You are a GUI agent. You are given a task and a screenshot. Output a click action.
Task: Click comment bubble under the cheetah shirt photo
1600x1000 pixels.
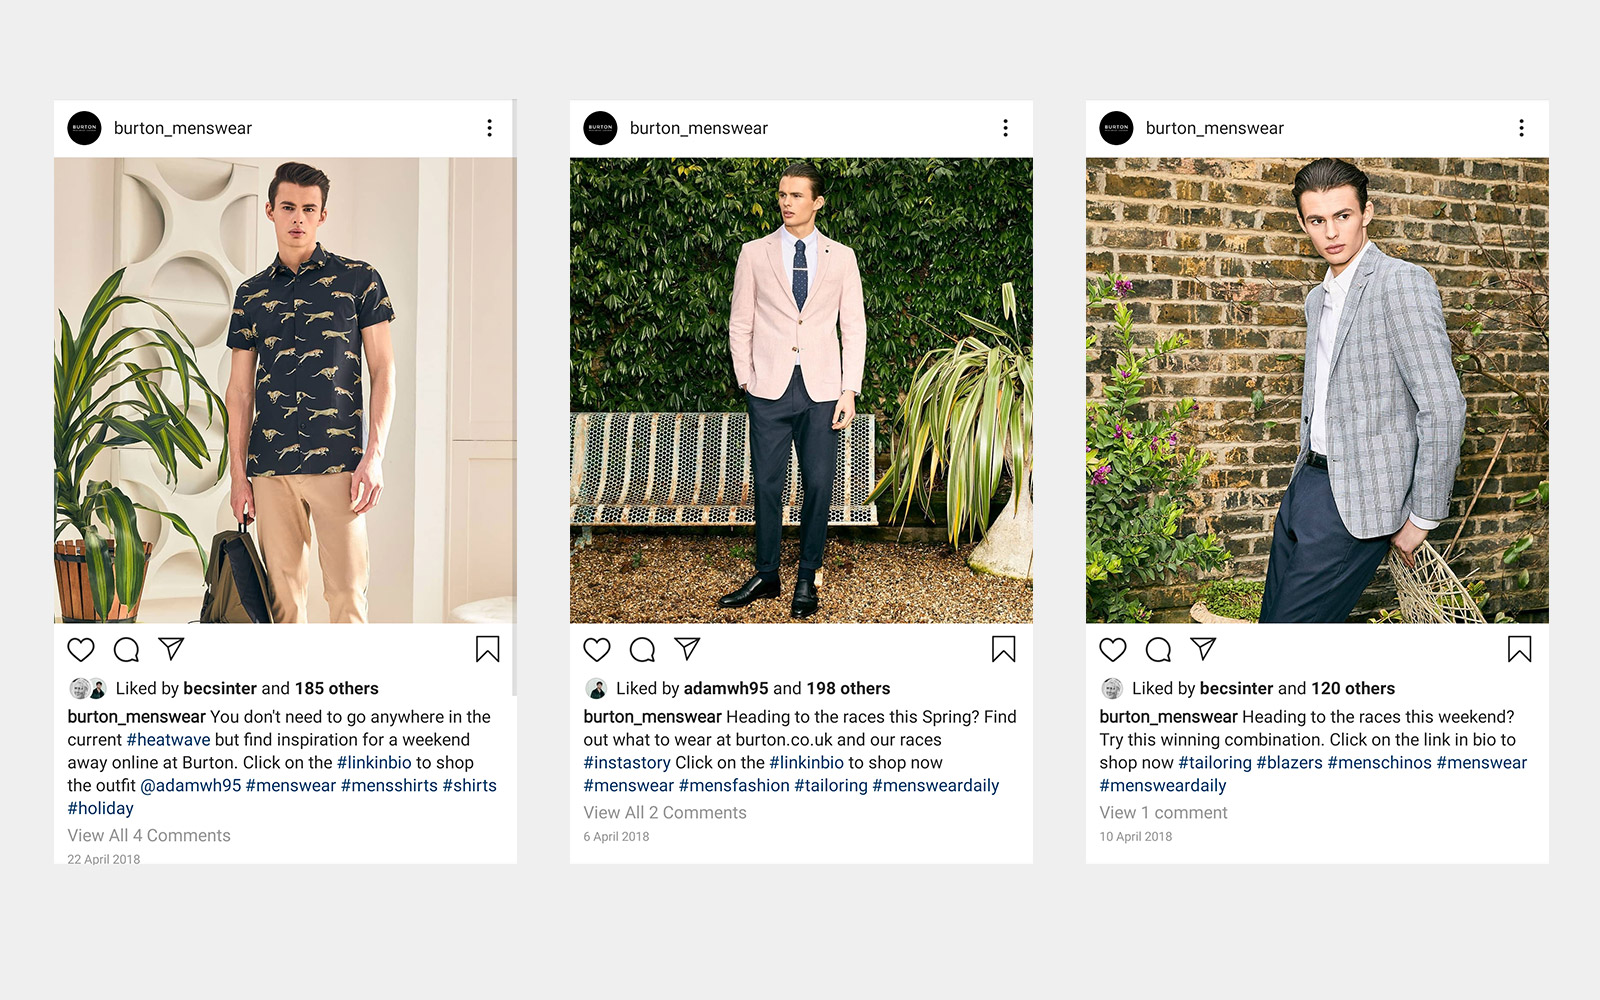126,650
